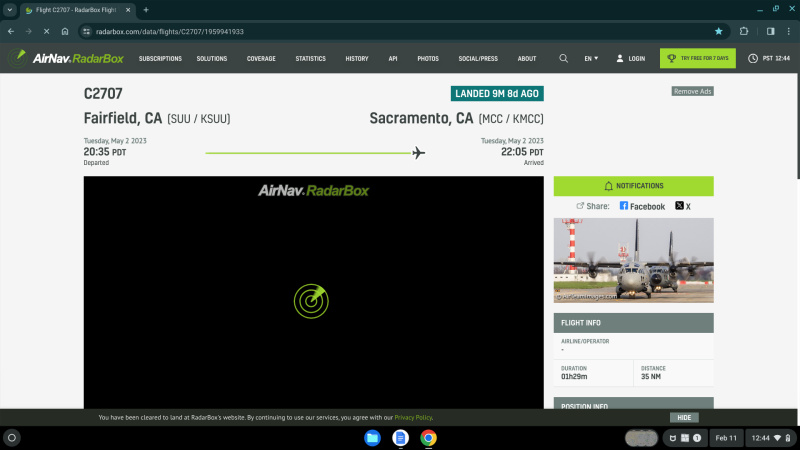Click the 01h29m duration value
Screen dimensions: 800x450
pyautogui.click(x=574, y=377)
